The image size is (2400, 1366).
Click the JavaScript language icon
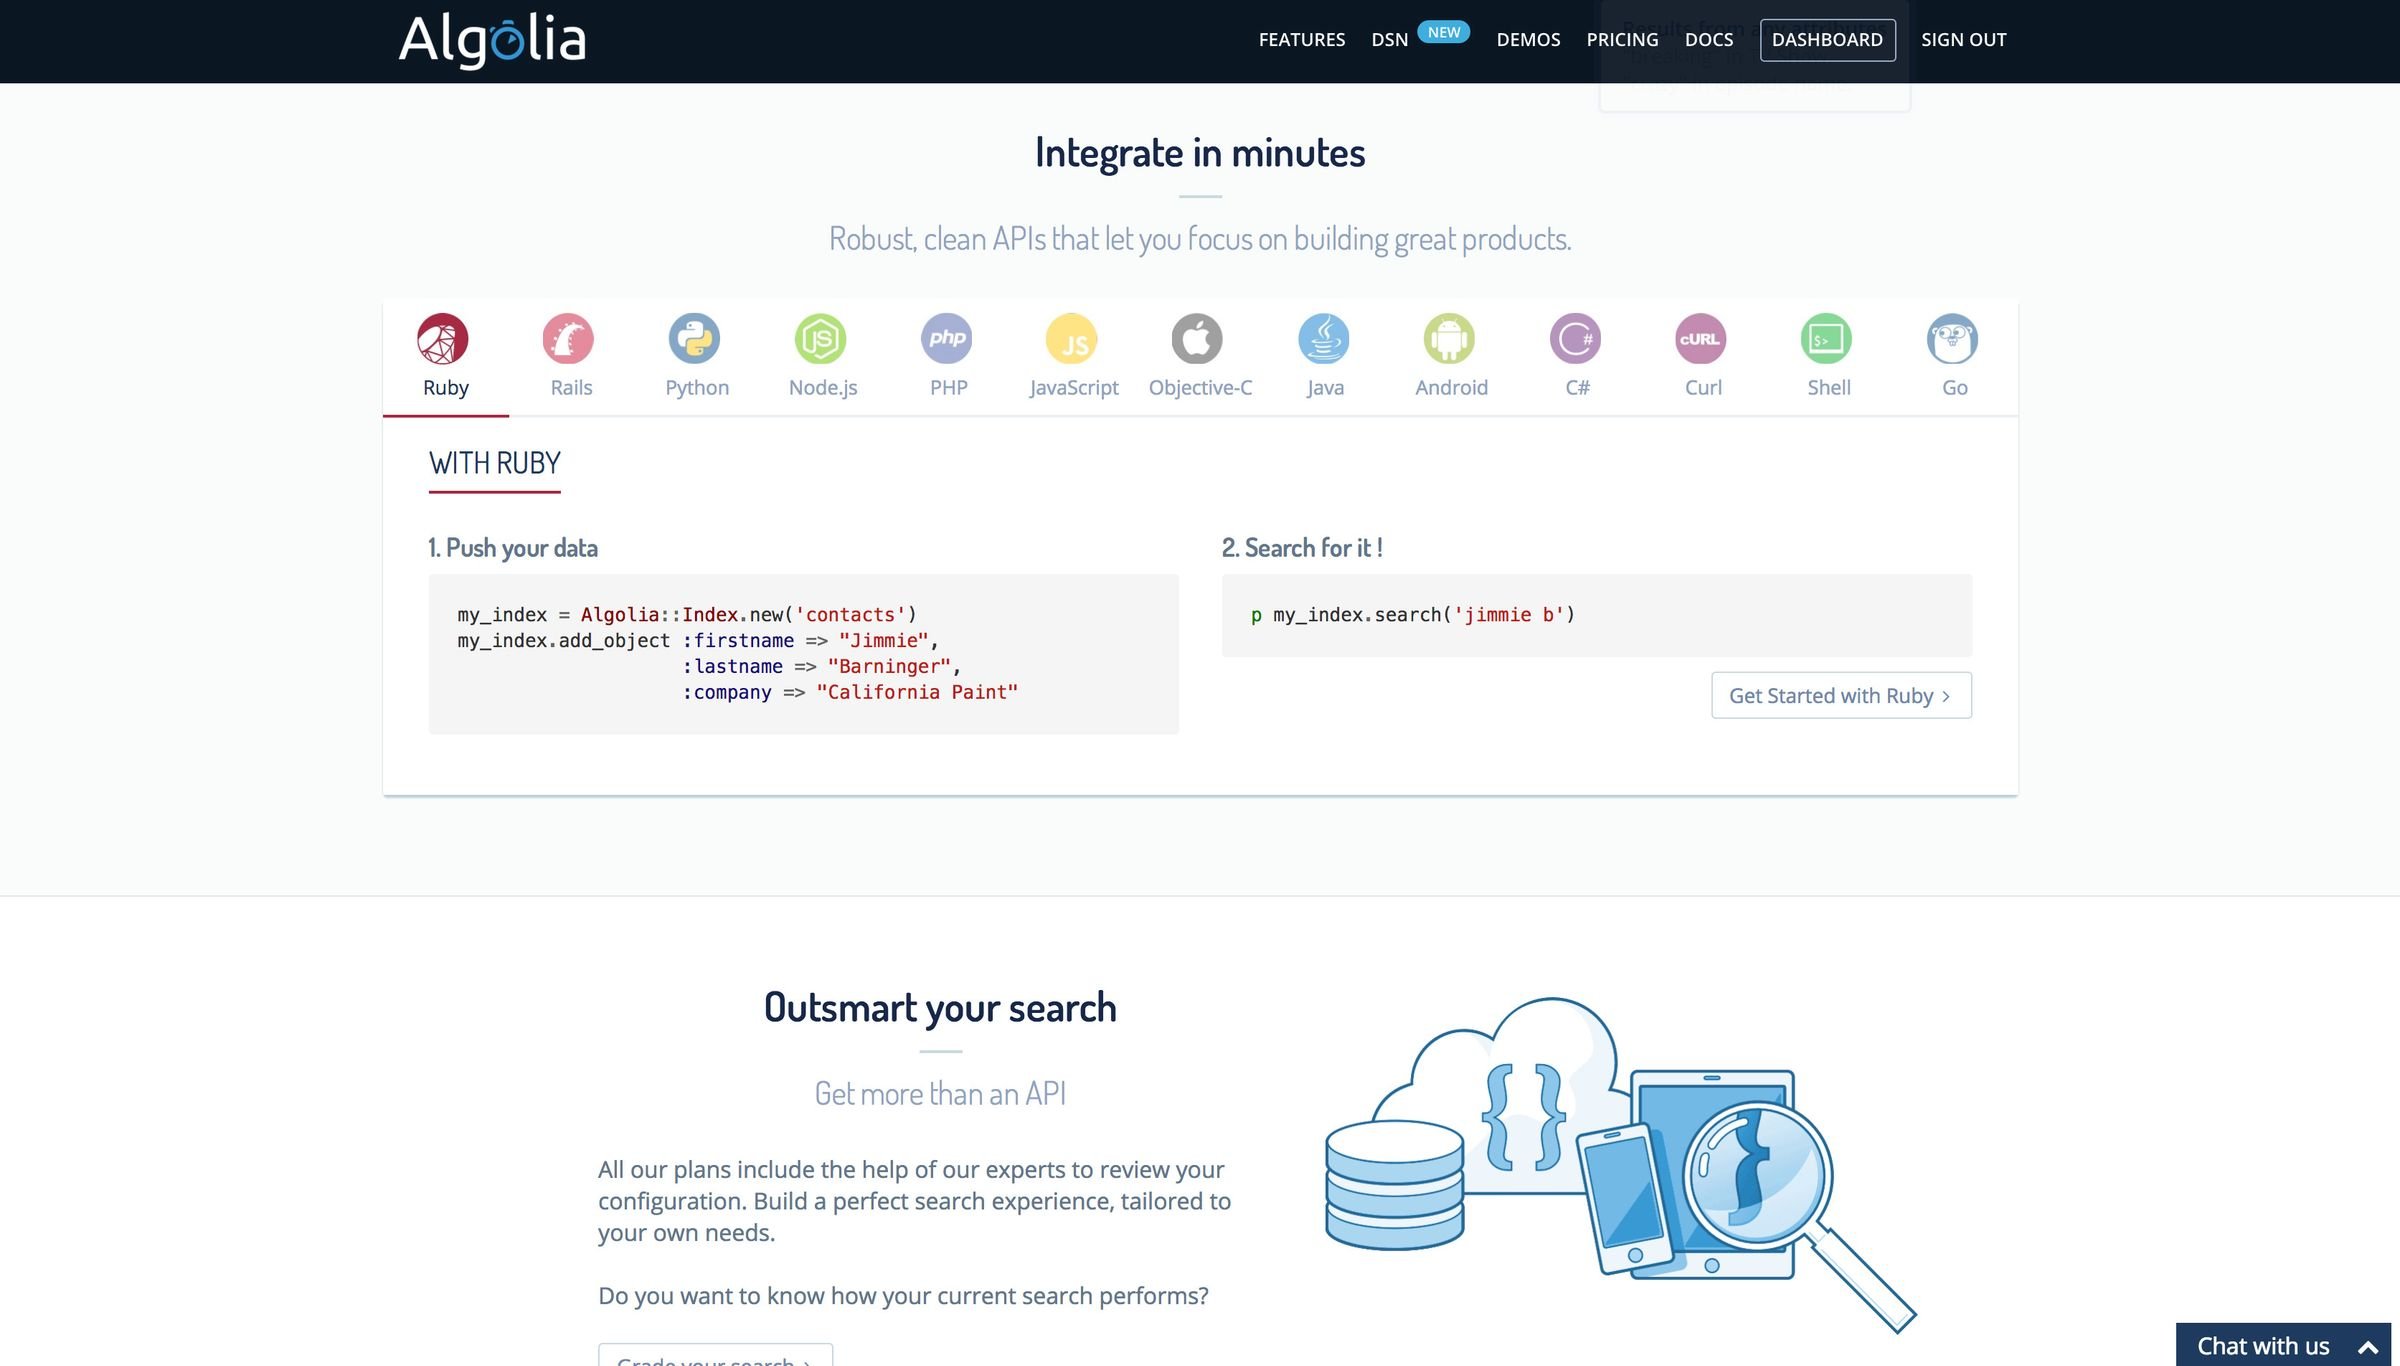click(x=1071, y=338)
